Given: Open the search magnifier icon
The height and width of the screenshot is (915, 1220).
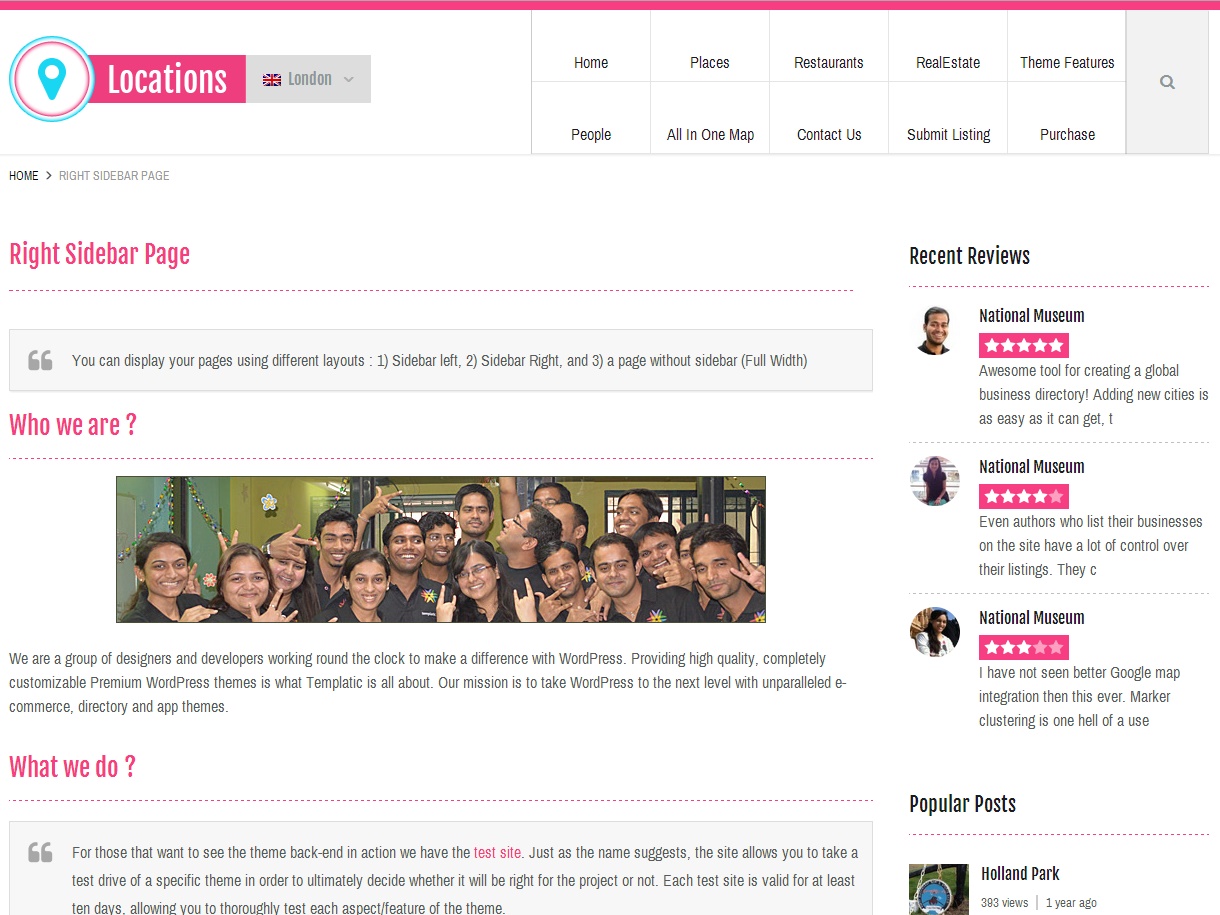Looking at the screenshot, I should coord(1167,82).
